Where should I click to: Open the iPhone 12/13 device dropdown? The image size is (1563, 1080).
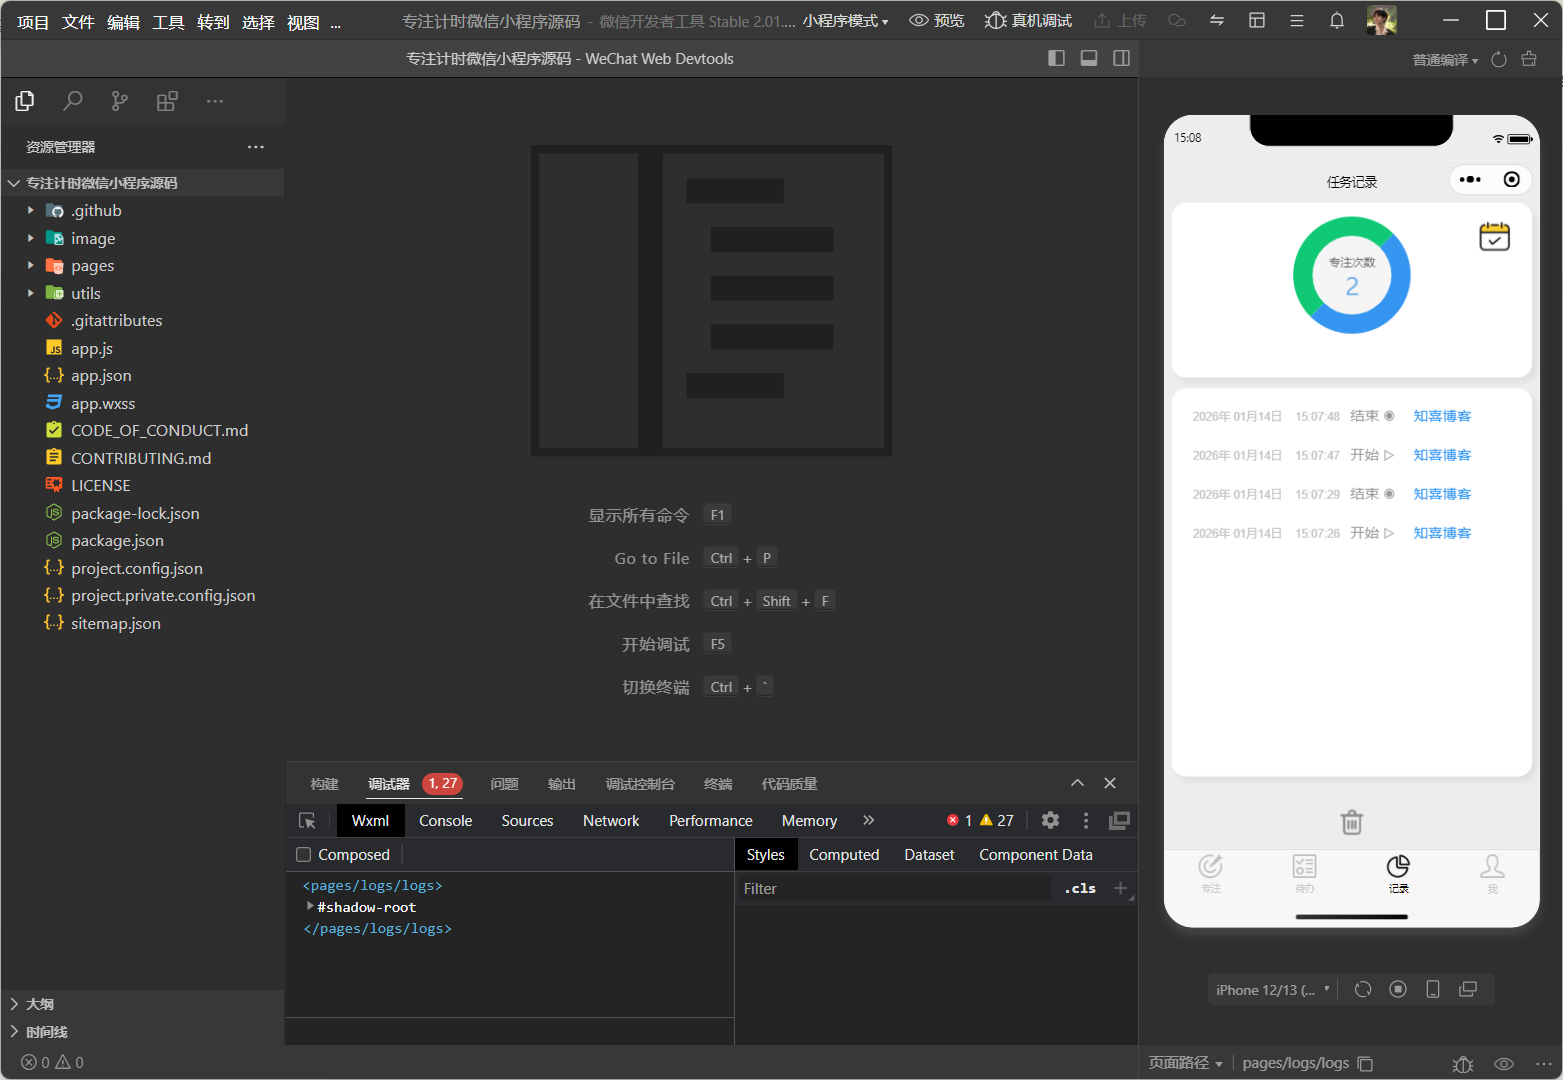pos(1272,990)
